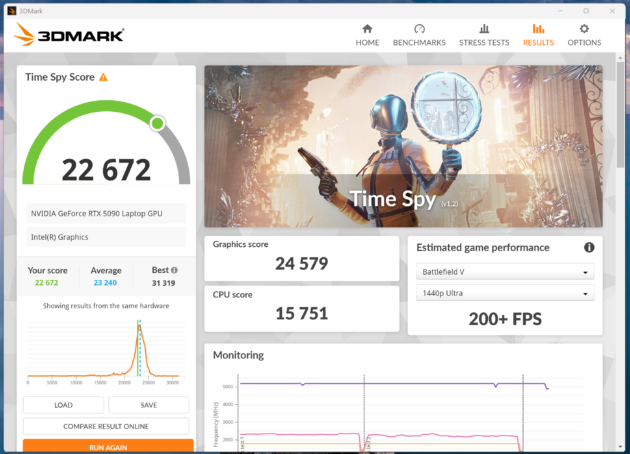Click the warning triangle beside Time Spy Score
This screenshot has height=454, width=630.
coord(103,77)
